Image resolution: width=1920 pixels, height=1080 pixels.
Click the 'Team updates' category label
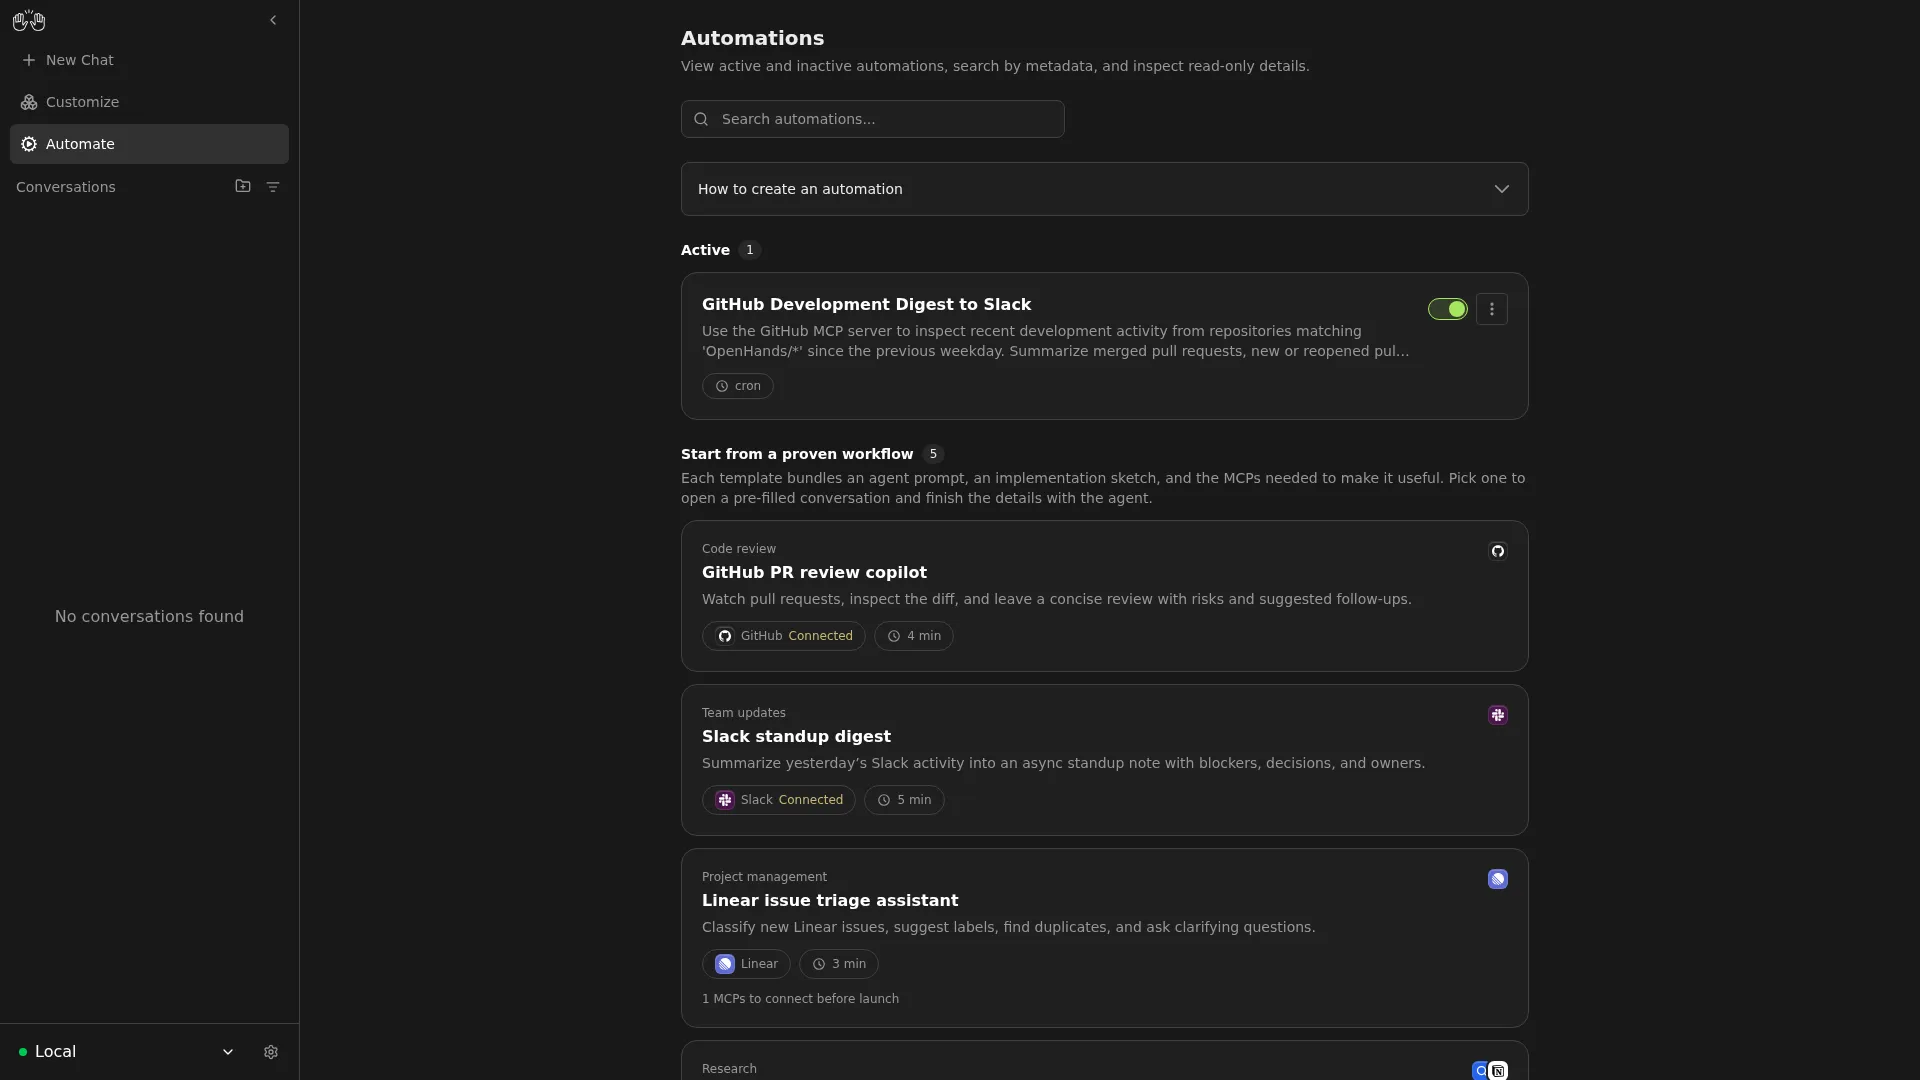(x=744, y=713)
